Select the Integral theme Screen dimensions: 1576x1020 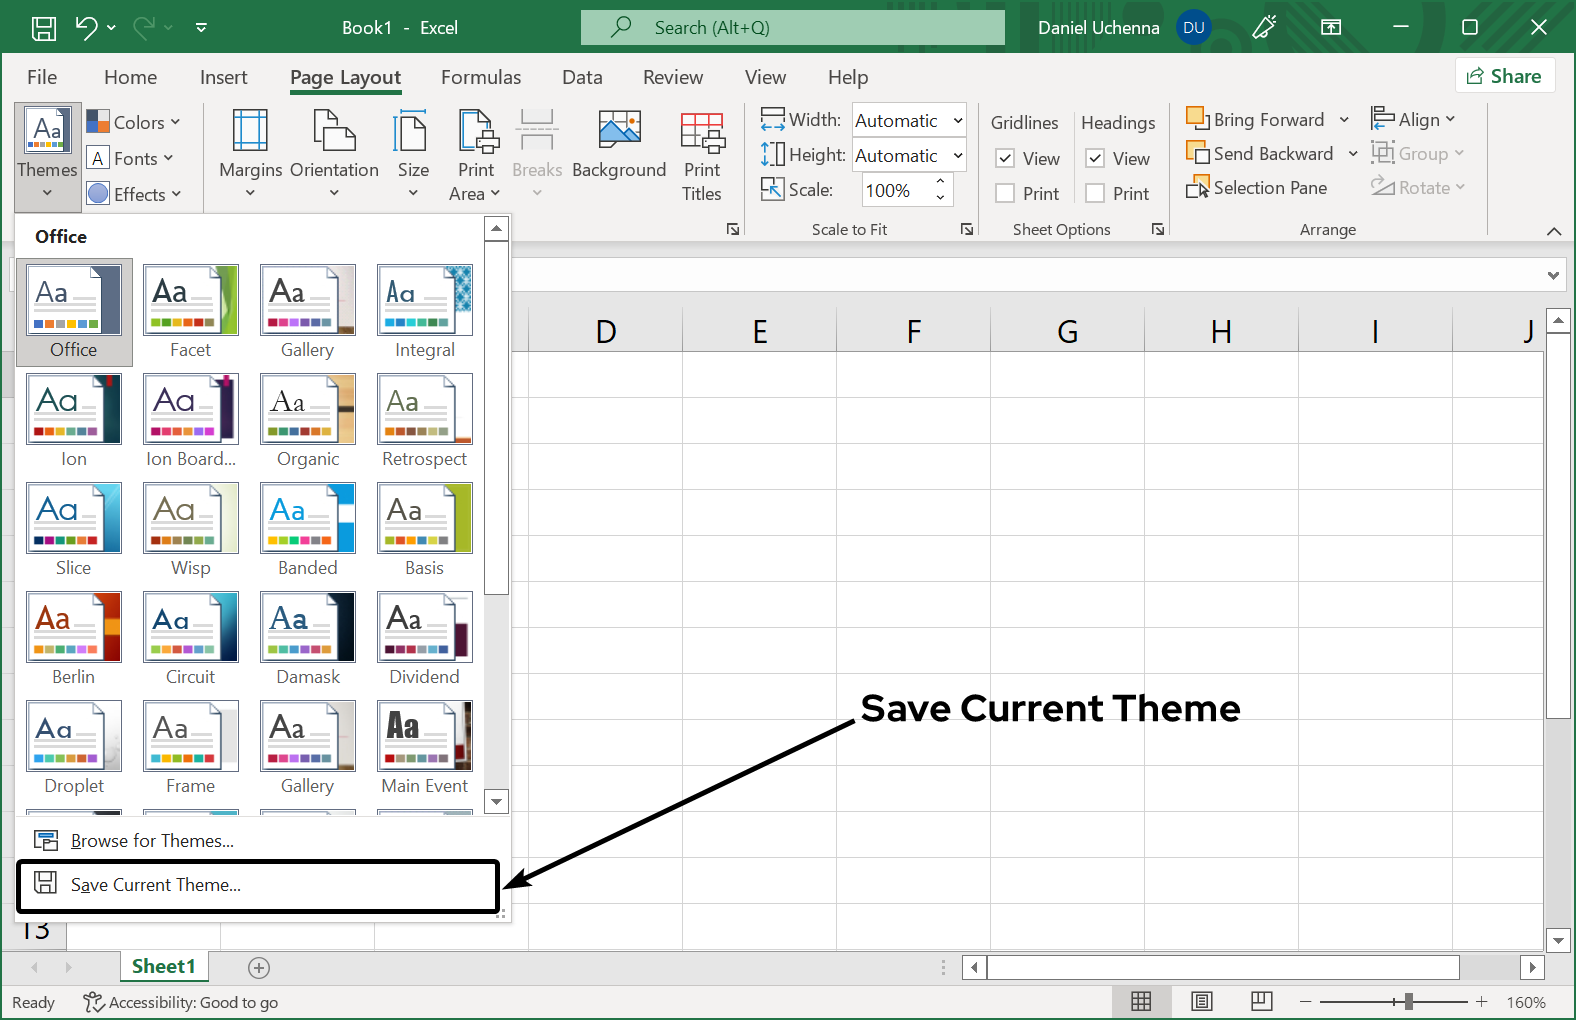424,311
